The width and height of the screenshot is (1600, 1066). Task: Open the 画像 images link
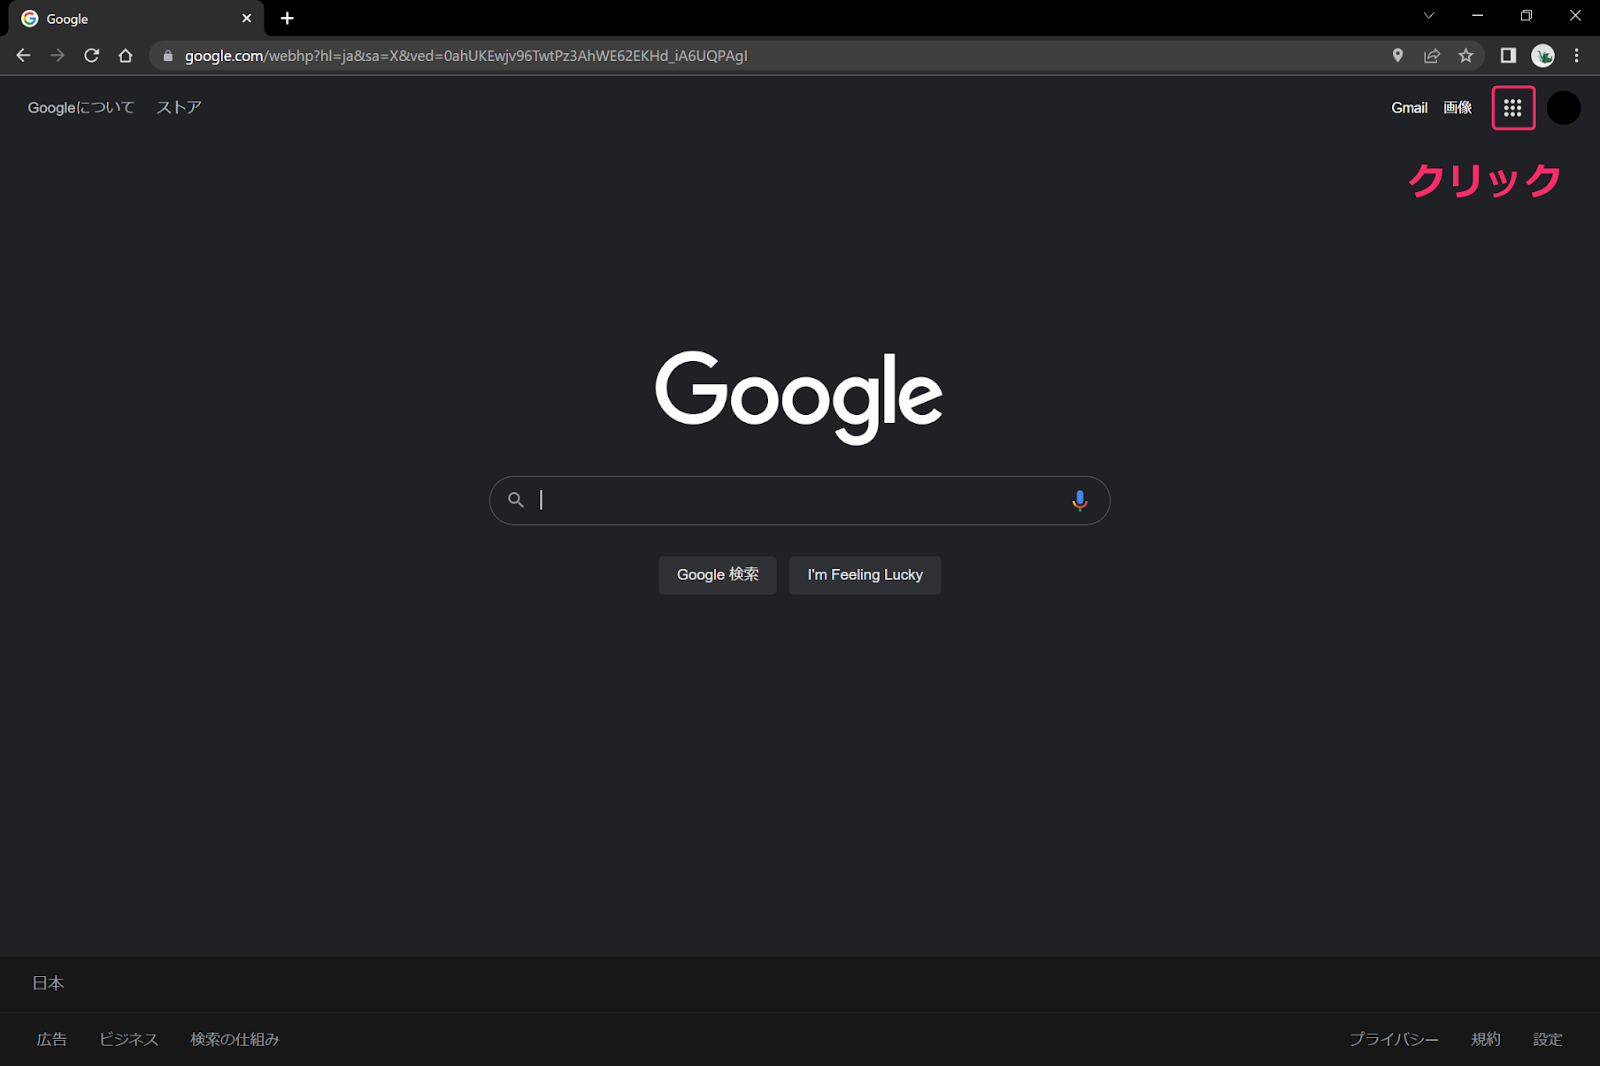[x=1457, y=108]
